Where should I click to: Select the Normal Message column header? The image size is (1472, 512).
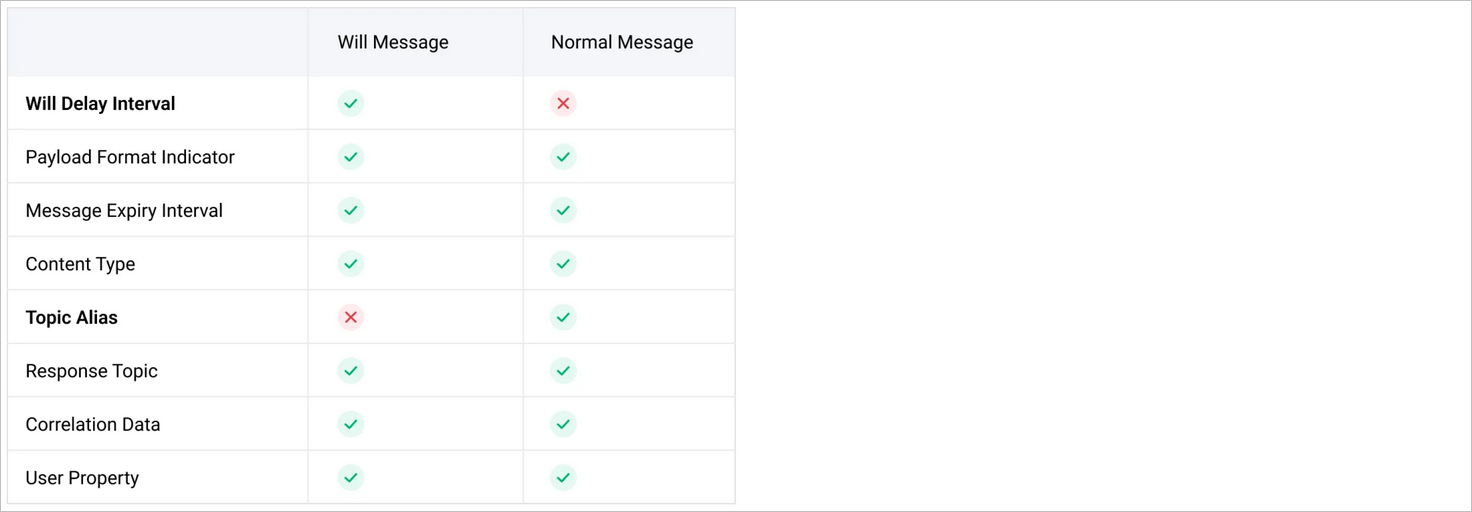(622, 42)
